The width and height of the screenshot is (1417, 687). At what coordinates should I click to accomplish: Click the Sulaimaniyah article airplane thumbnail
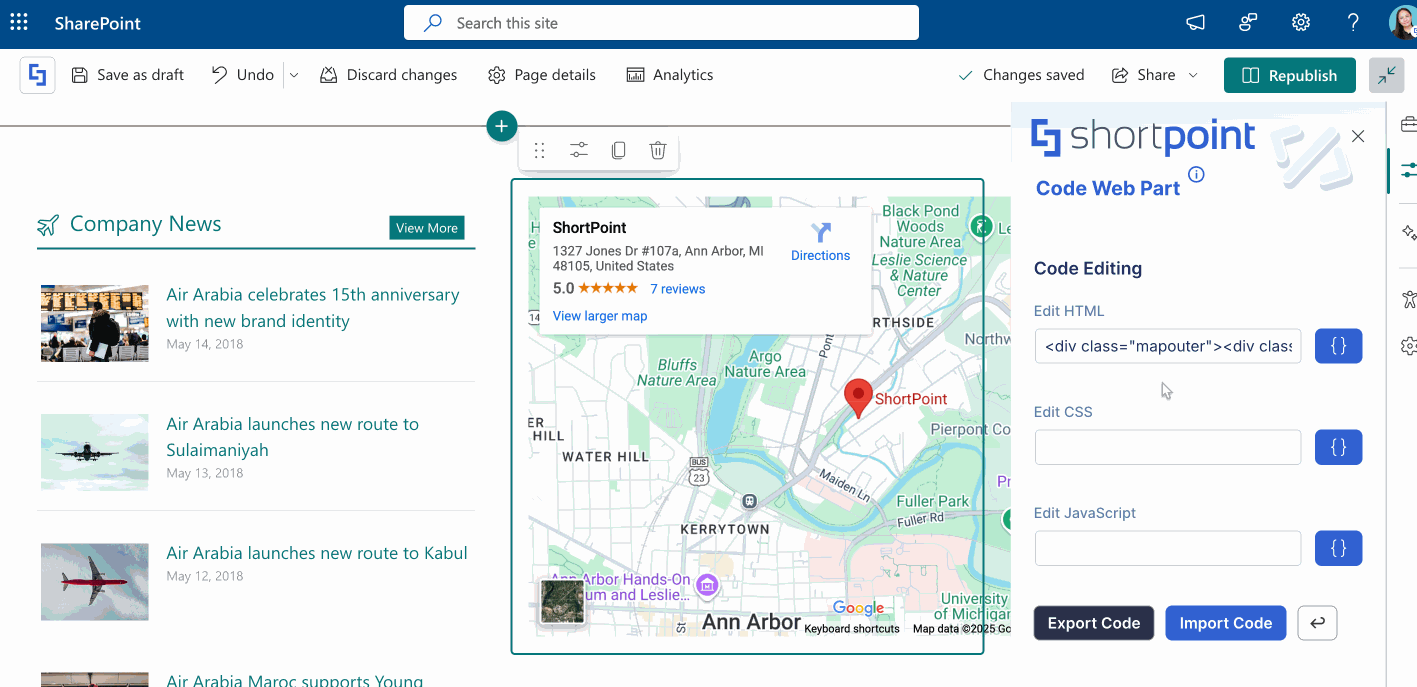pos(94,452)
